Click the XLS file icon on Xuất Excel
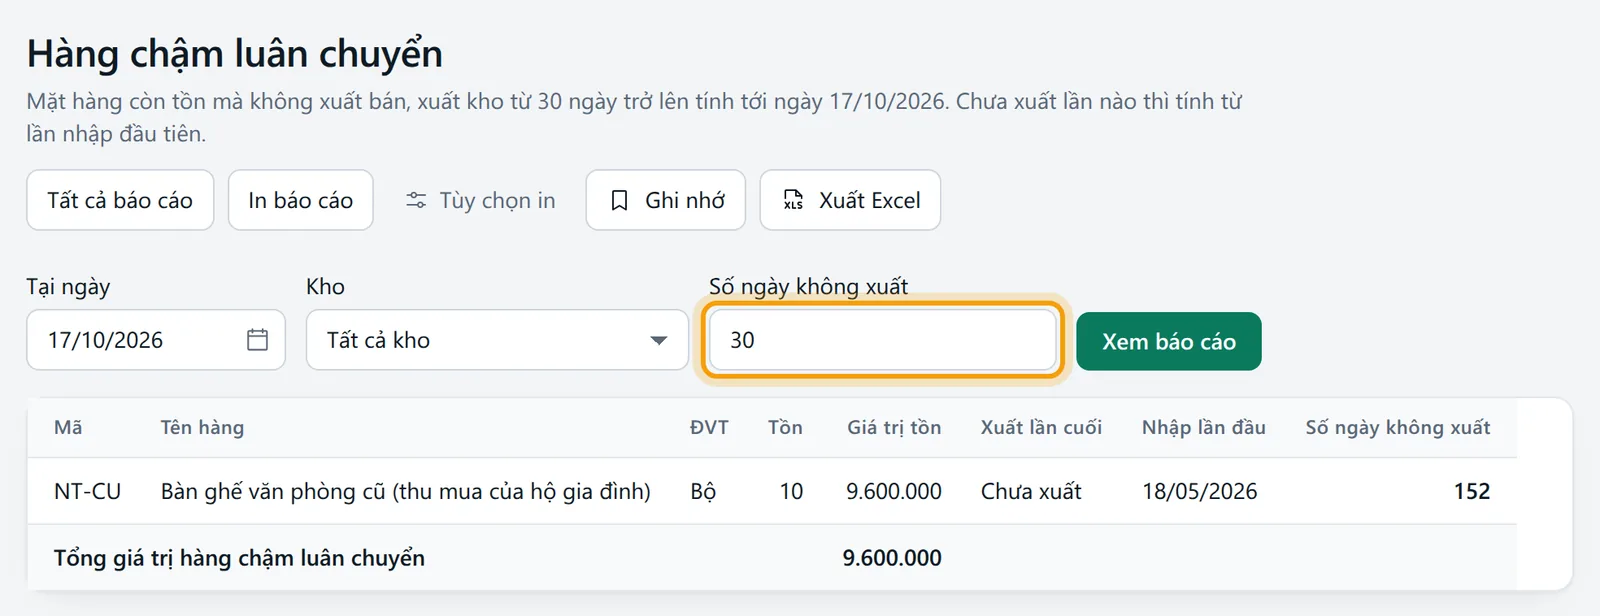 (x=793, y=200)
